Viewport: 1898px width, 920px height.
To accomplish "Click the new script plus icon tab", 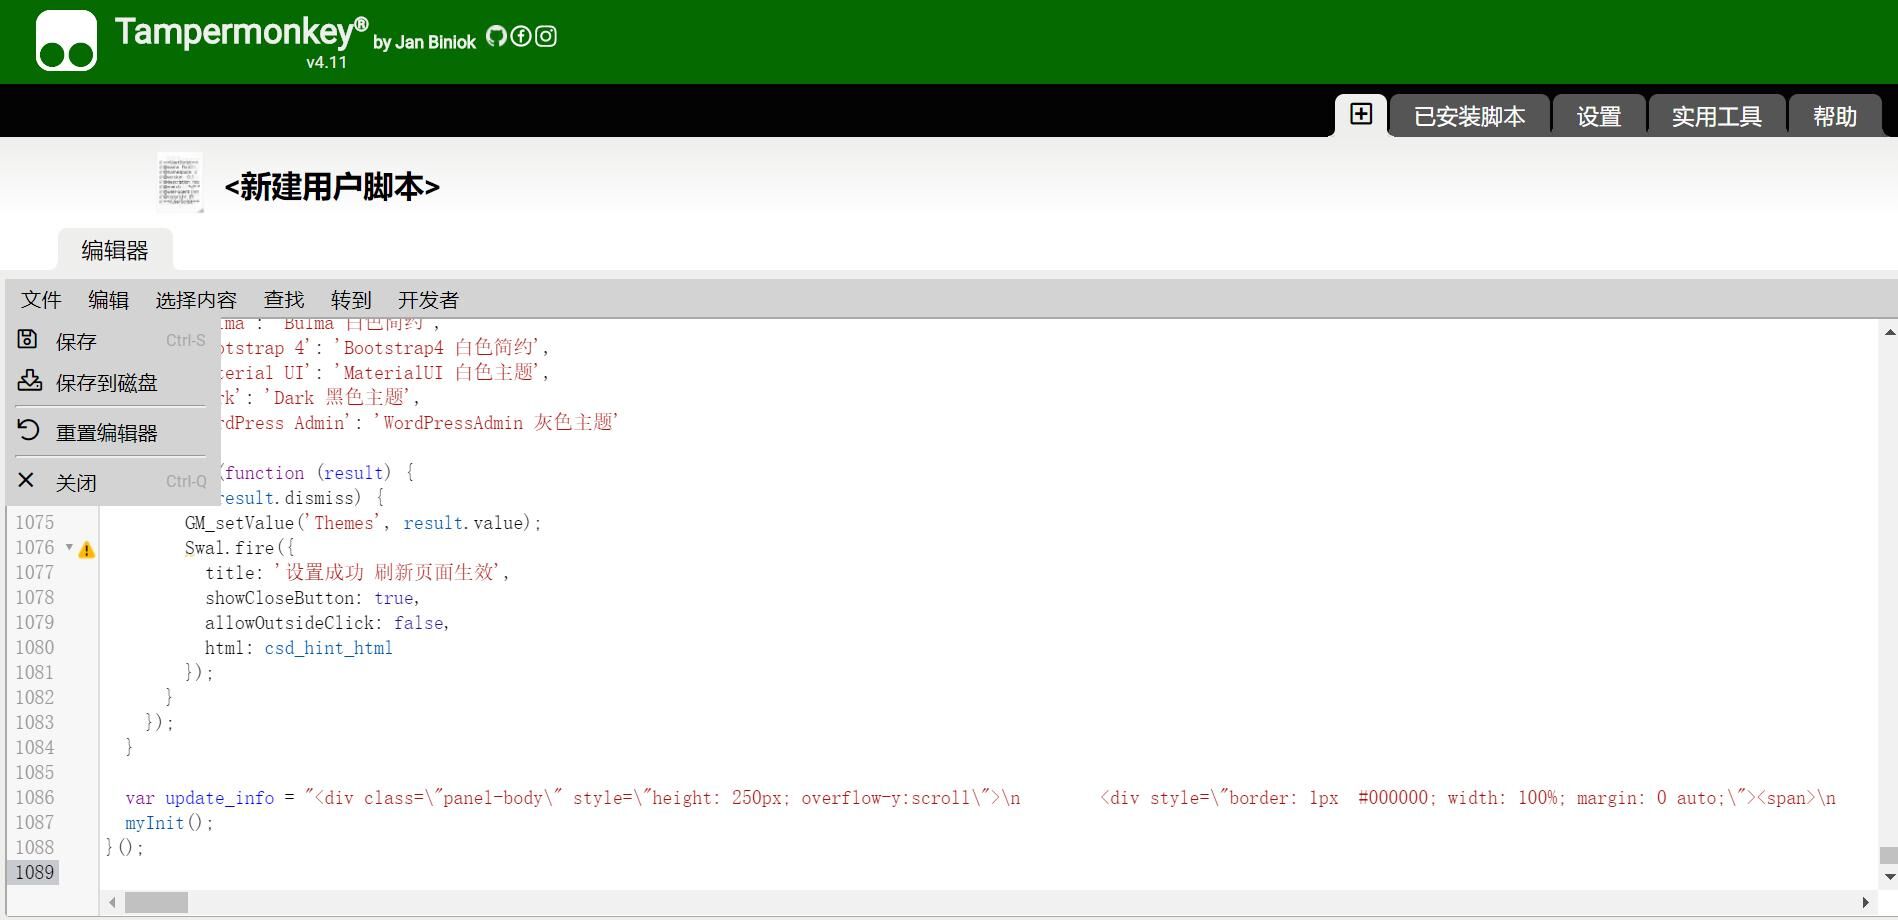I will point(1360,115).
